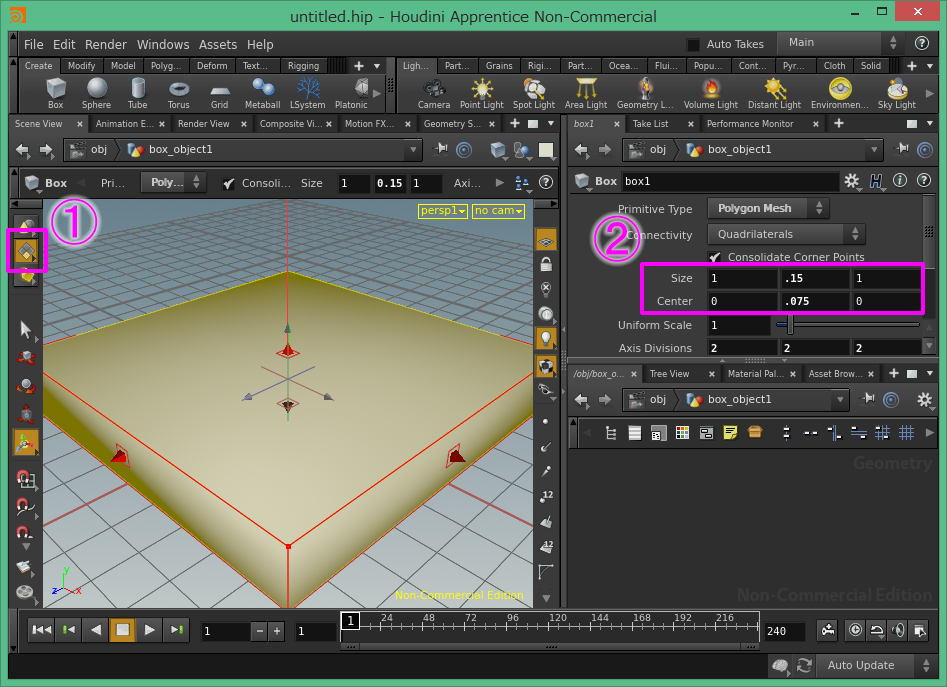The height and width of the screenshot is (687, 947).
Task: Add a Distant Light
Action: click(774, 94)
